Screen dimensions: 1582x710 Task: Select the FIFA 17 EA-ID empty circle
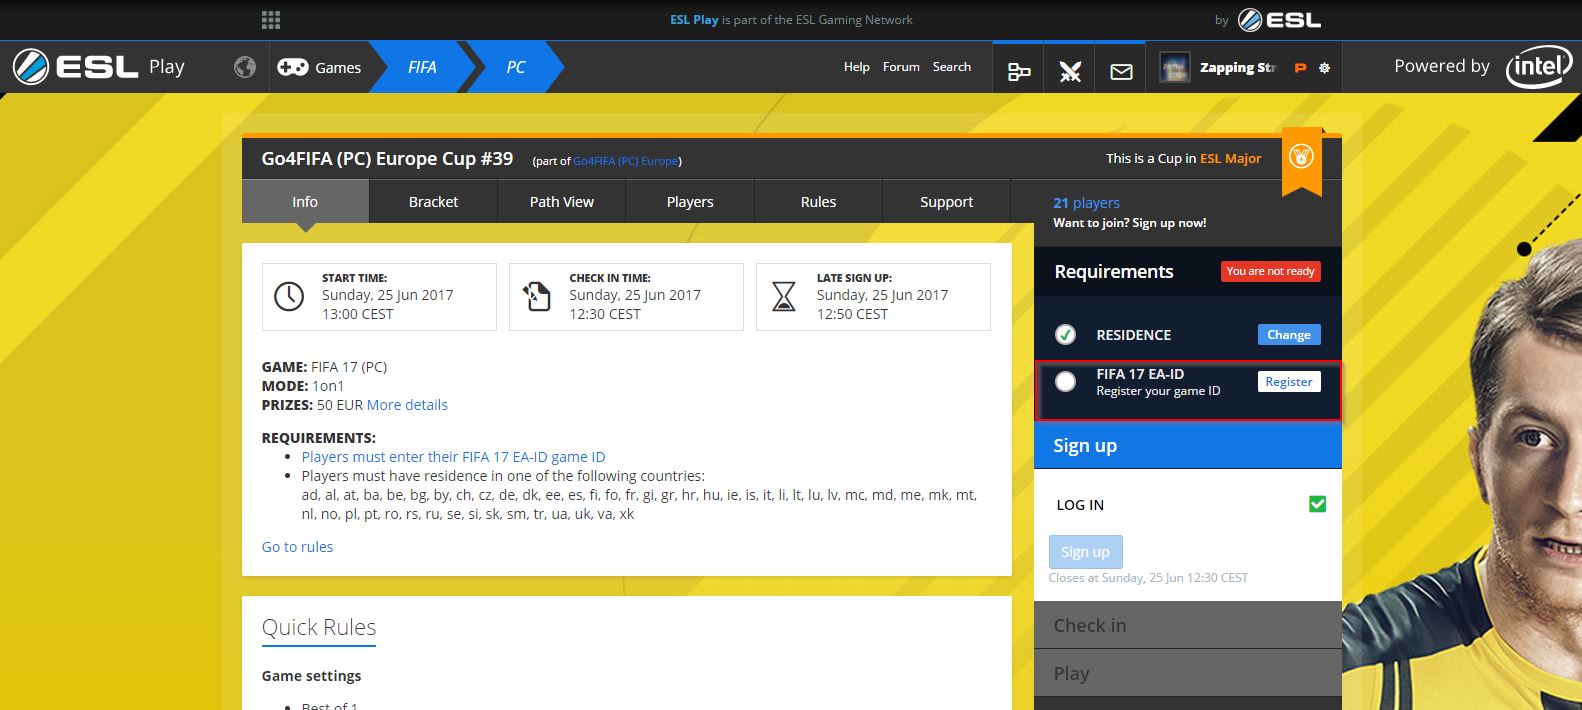point(1066,381)
